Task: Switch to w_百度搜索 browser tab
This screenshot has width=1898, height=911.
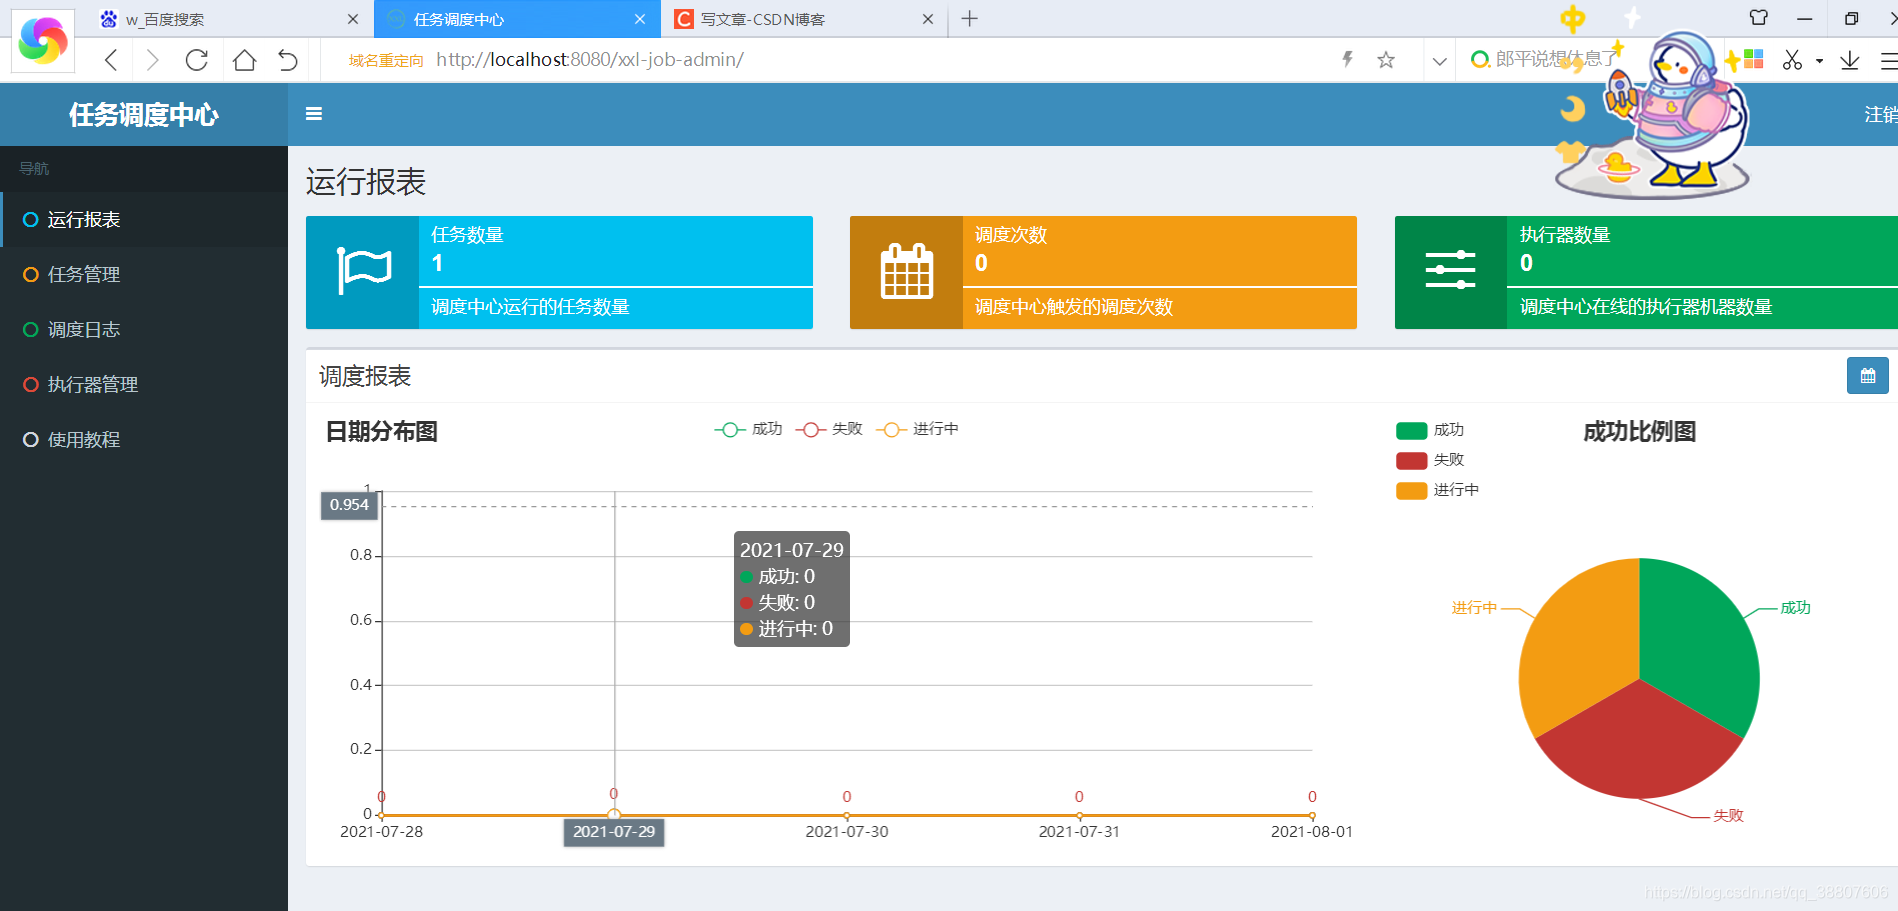Action: 230,19
